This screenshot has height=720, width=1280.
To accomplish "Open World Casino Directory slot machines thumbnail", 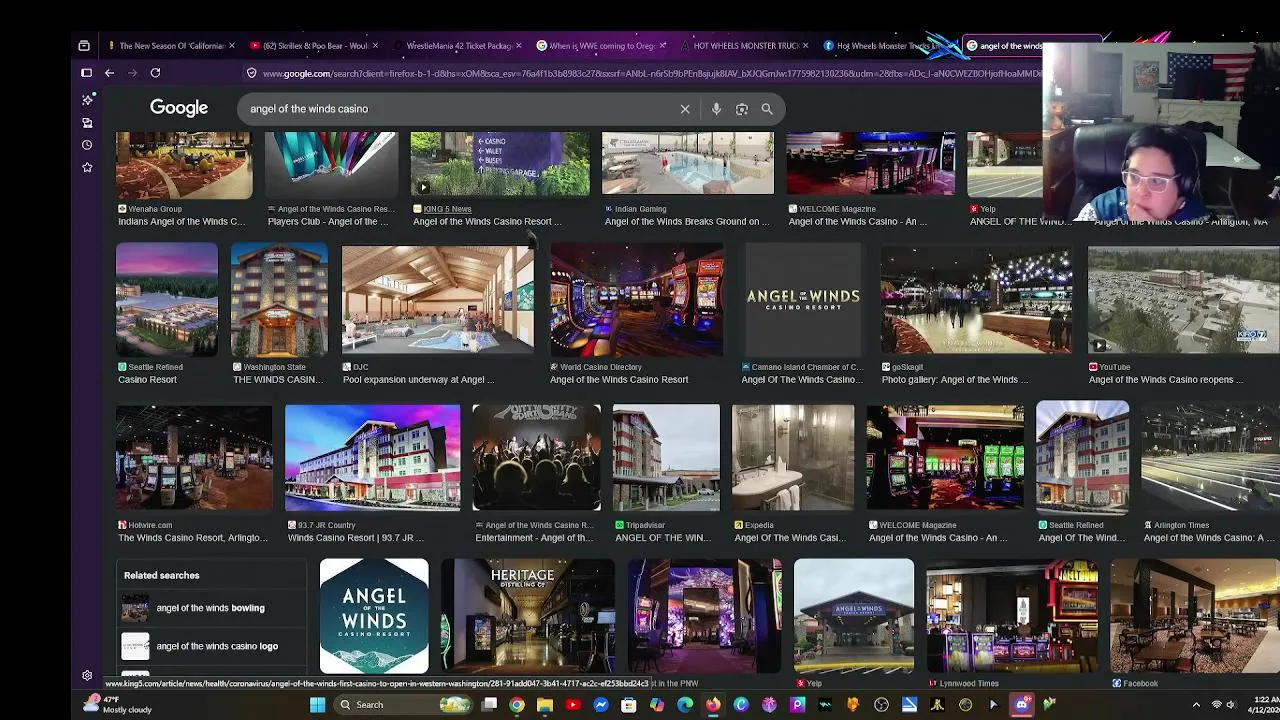I will pos(636,299).
